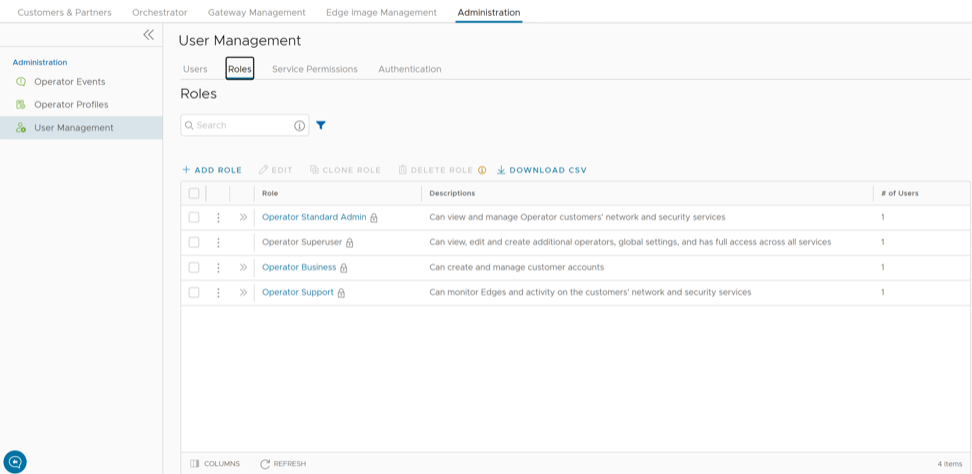Open Operator Events in the sidebar

tap(69, 82)
